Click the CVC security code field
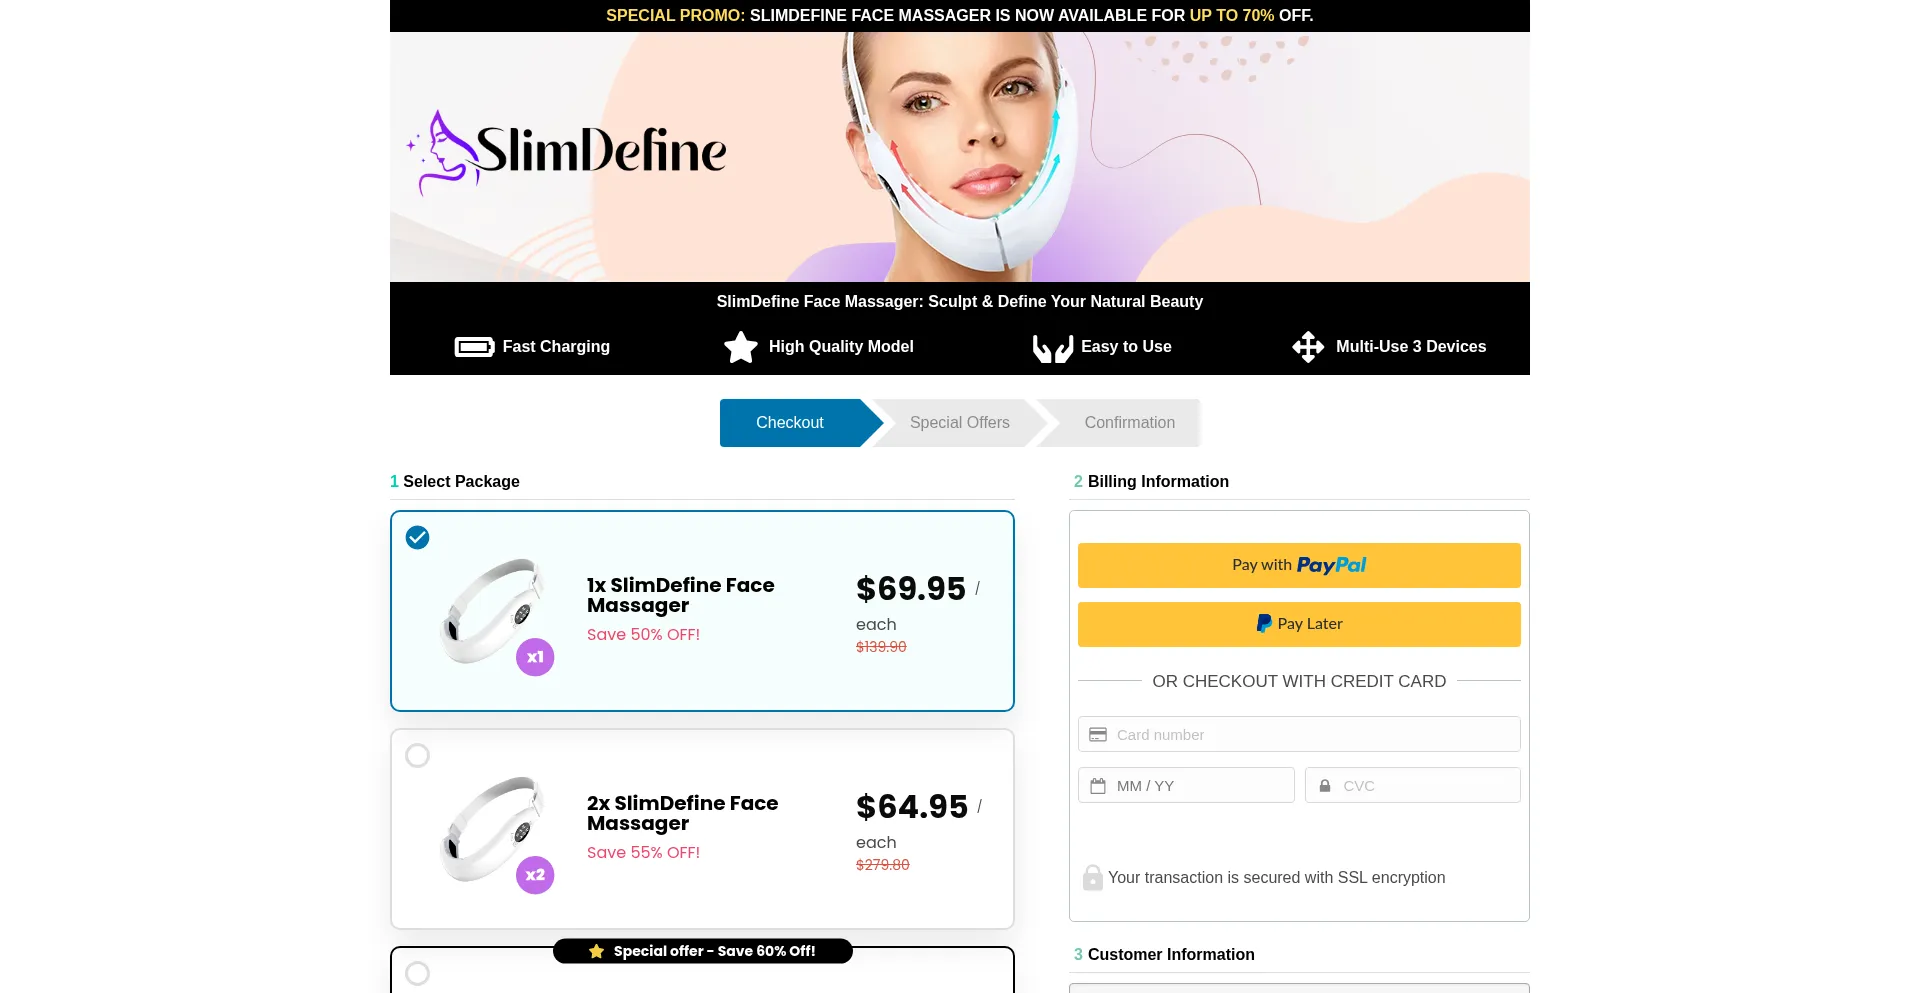The height and width of the screenshot is (993, 1920). coord(1413,785)
